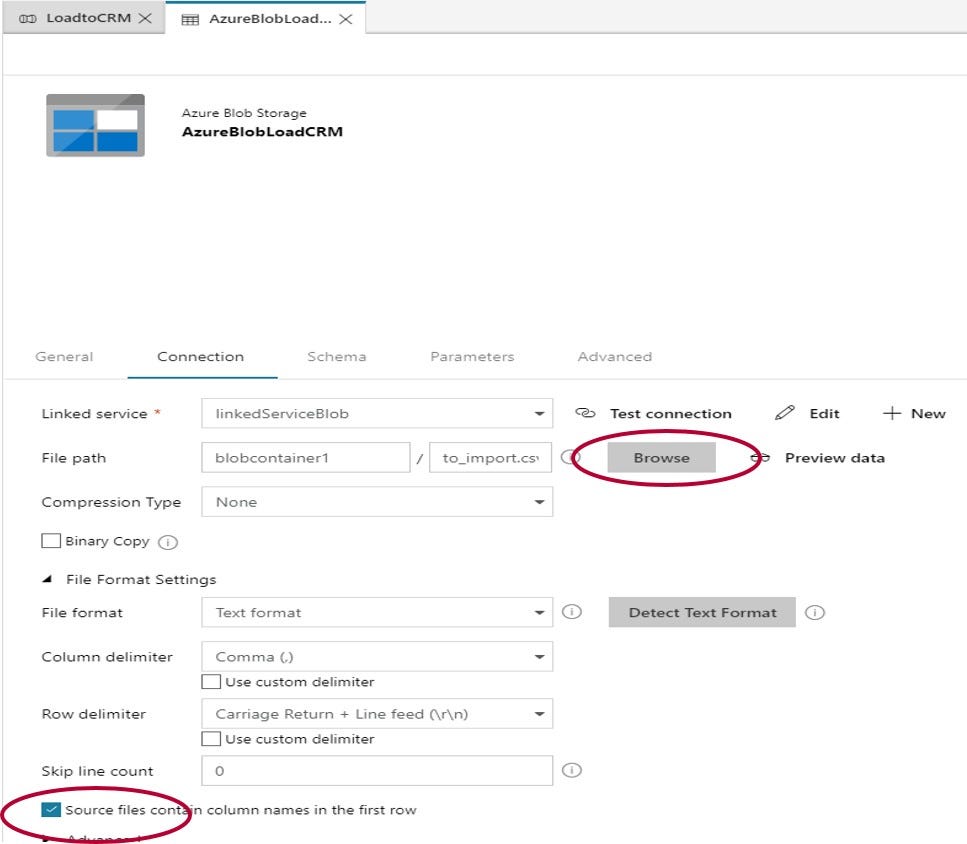Screen dimensions: 967x844
Task: Open the General tab
Action: coord(64,356)
